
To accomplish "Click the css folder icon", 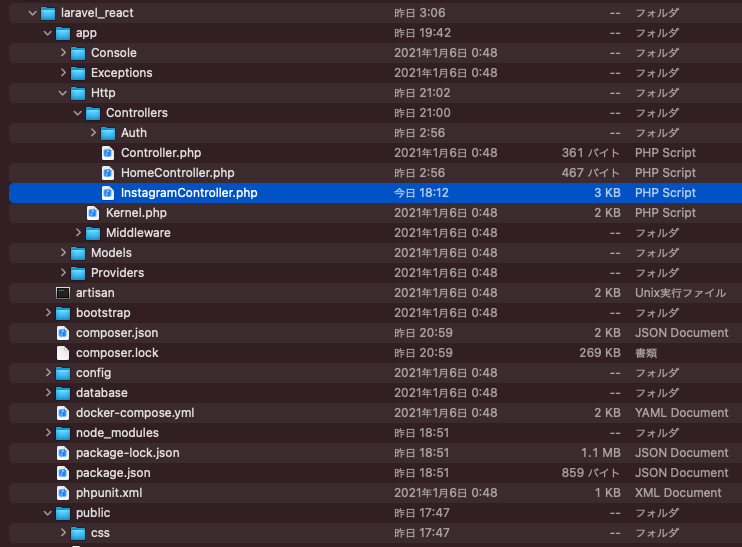I will tap(78, 533).
